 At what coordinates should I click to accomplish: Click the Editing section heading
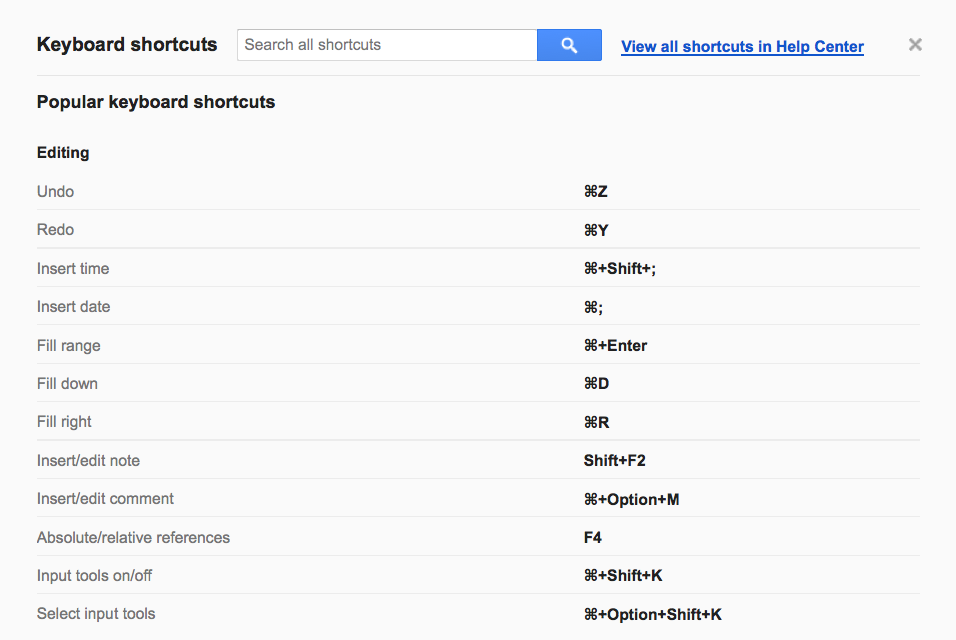click(x=63, y=153)
